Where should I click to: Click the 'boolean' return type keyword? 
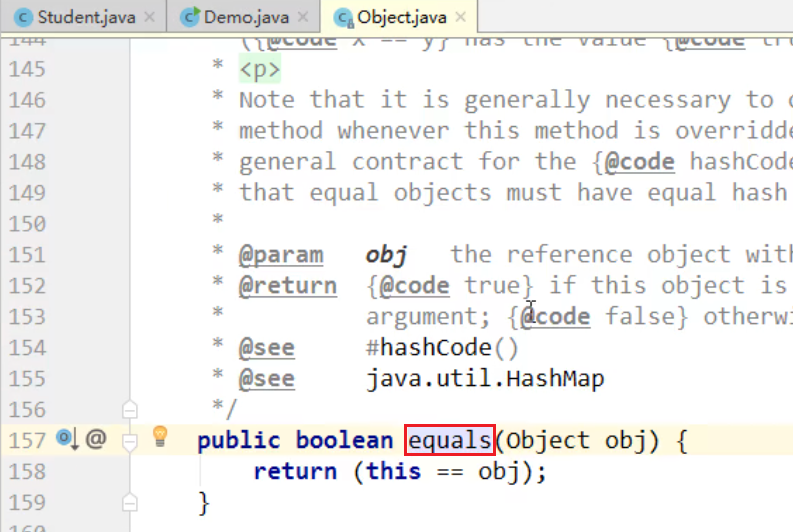click(344, 440)
